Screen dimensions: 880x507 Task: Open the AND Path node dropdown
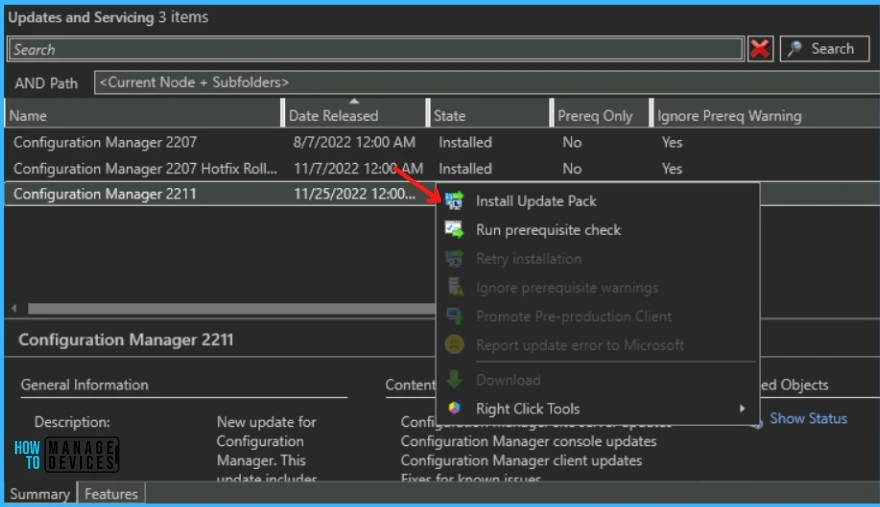487,83
